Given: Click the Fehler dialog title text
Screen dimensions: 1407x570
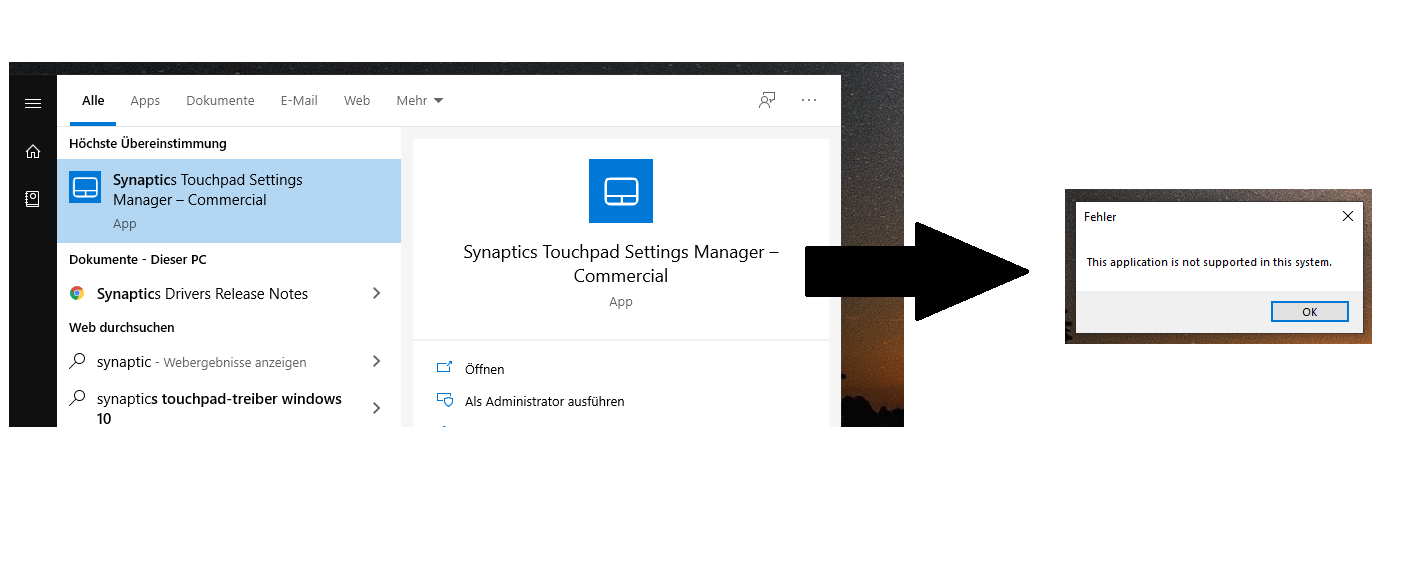Looking at the screenshot, I should (1100, 216).
